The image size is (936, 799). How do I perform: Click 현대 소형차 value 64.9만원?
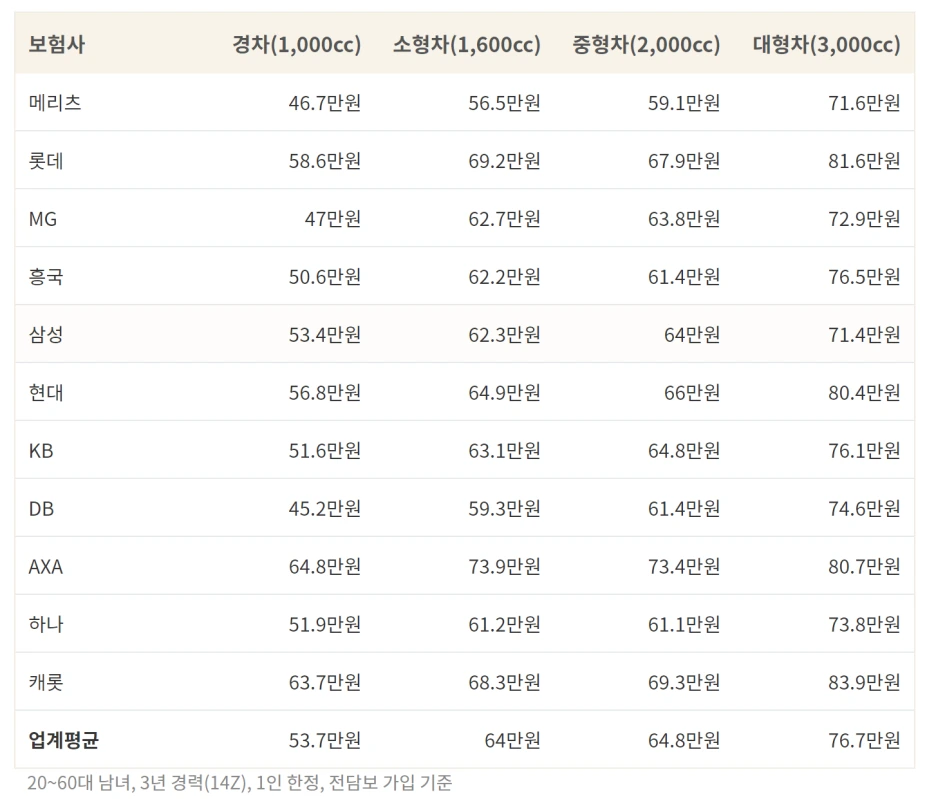(x=504, y=392)
